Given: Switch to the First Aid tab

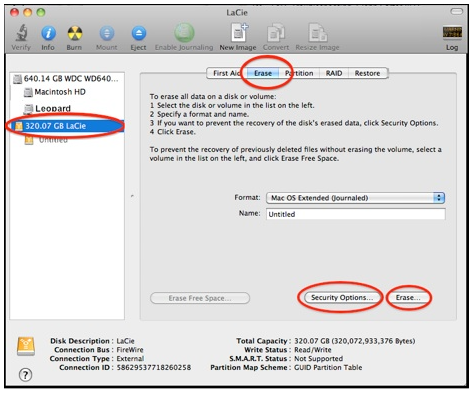Looking at the screenshot, I should [x=226, y=73].
